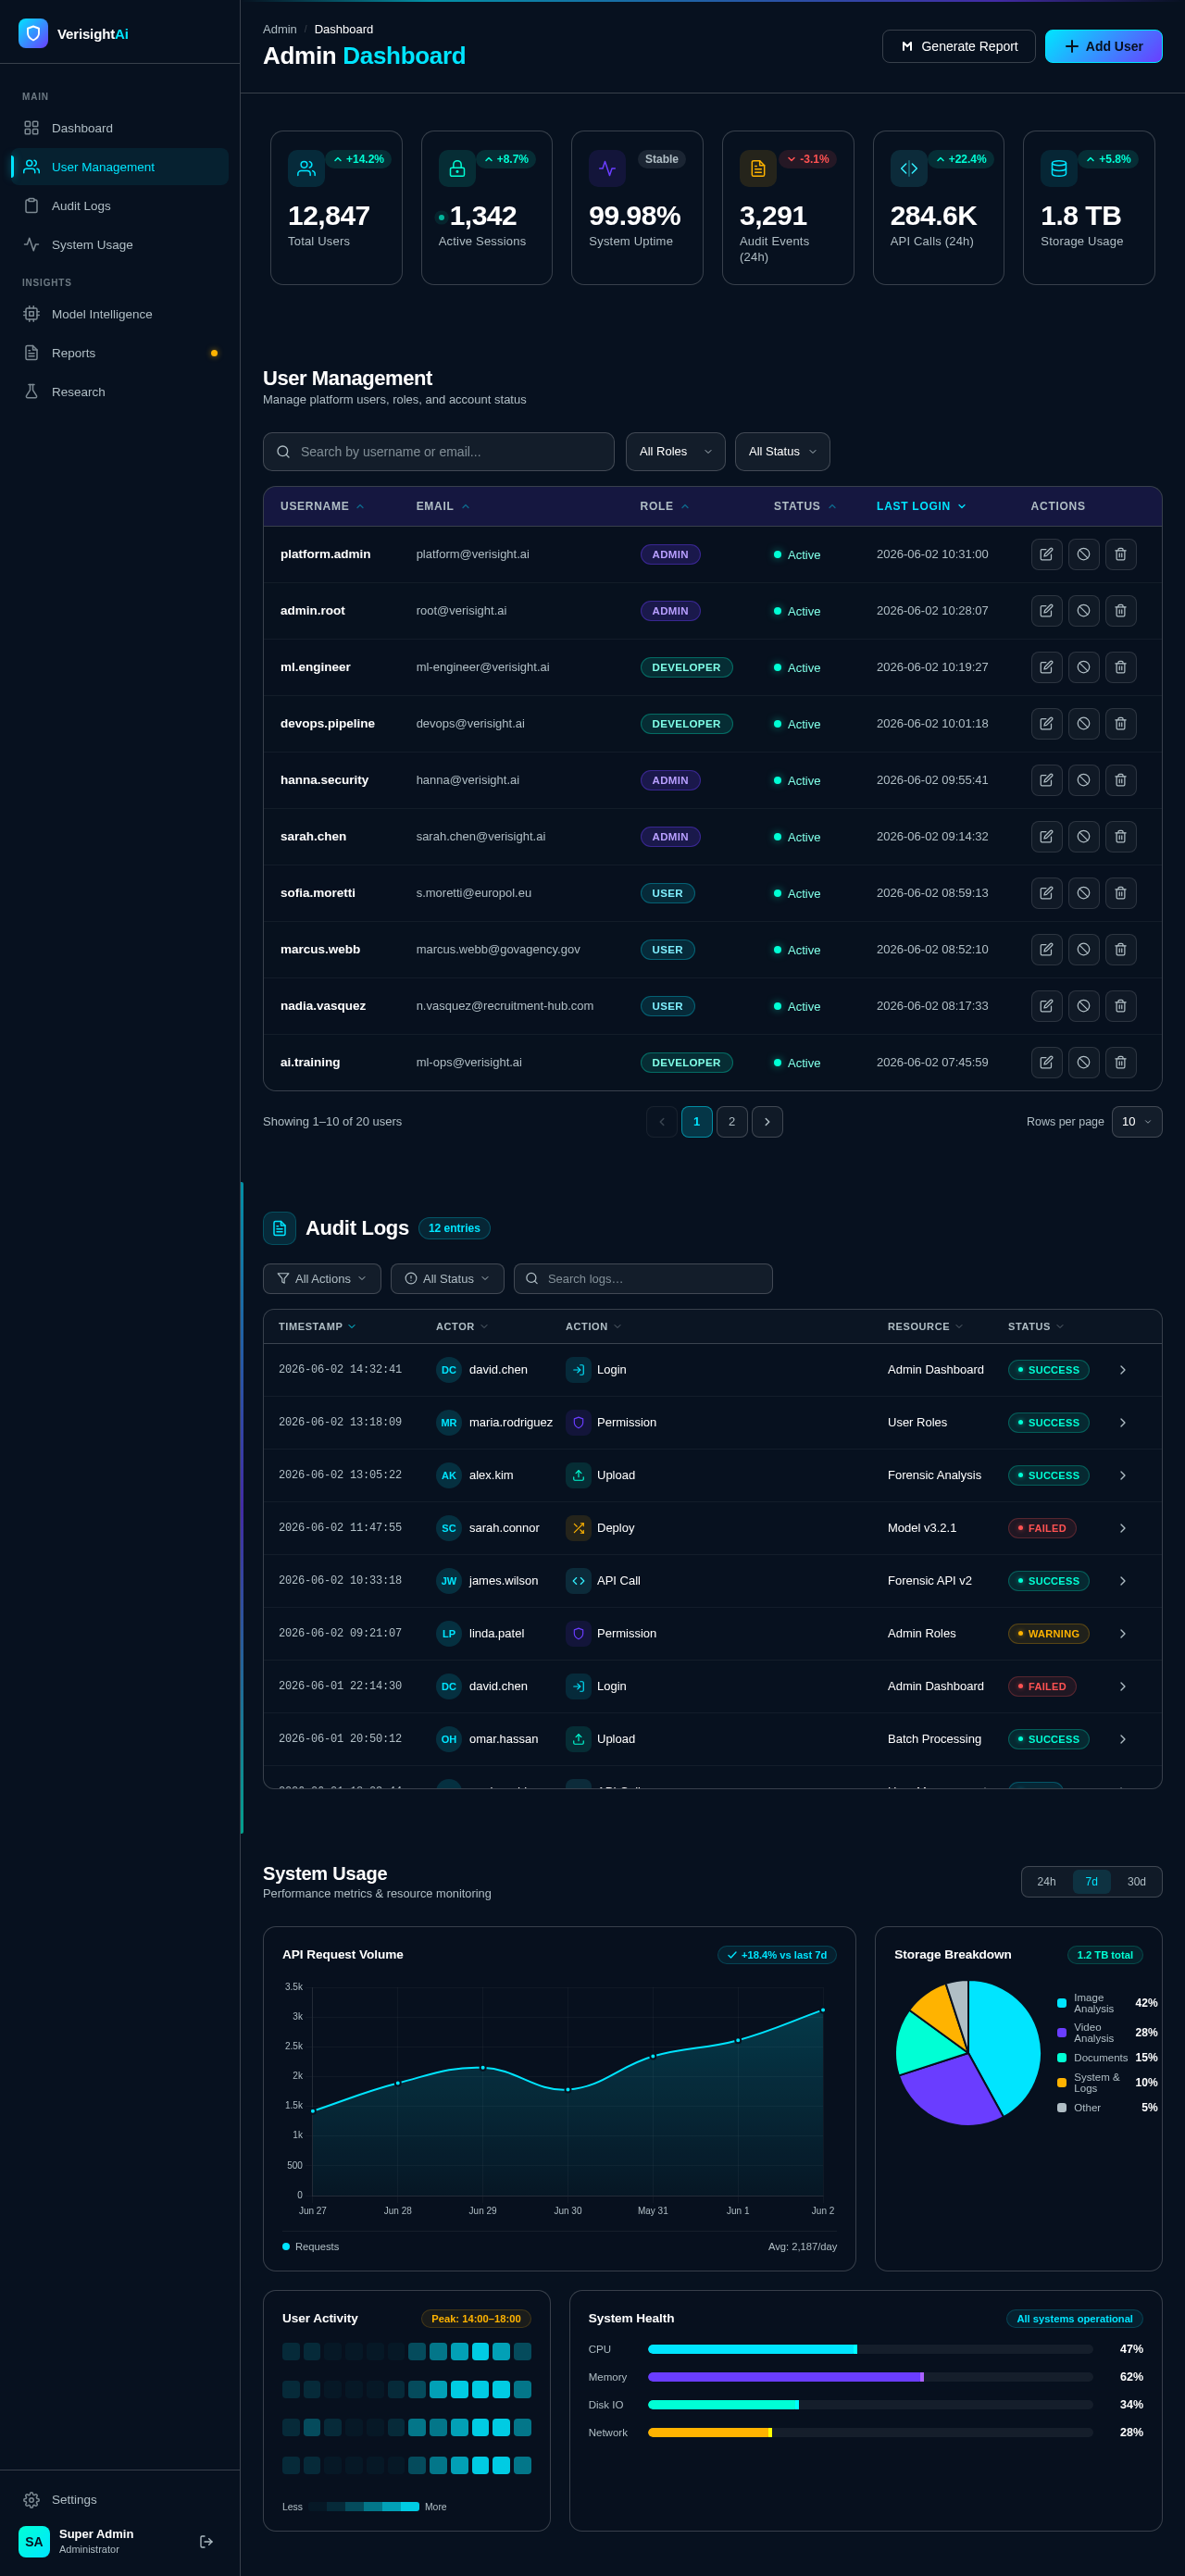This screenshot has height=2576, width=1185.
Task: Click the Image Analysis legend swatch
Action: (1062, 2003)
